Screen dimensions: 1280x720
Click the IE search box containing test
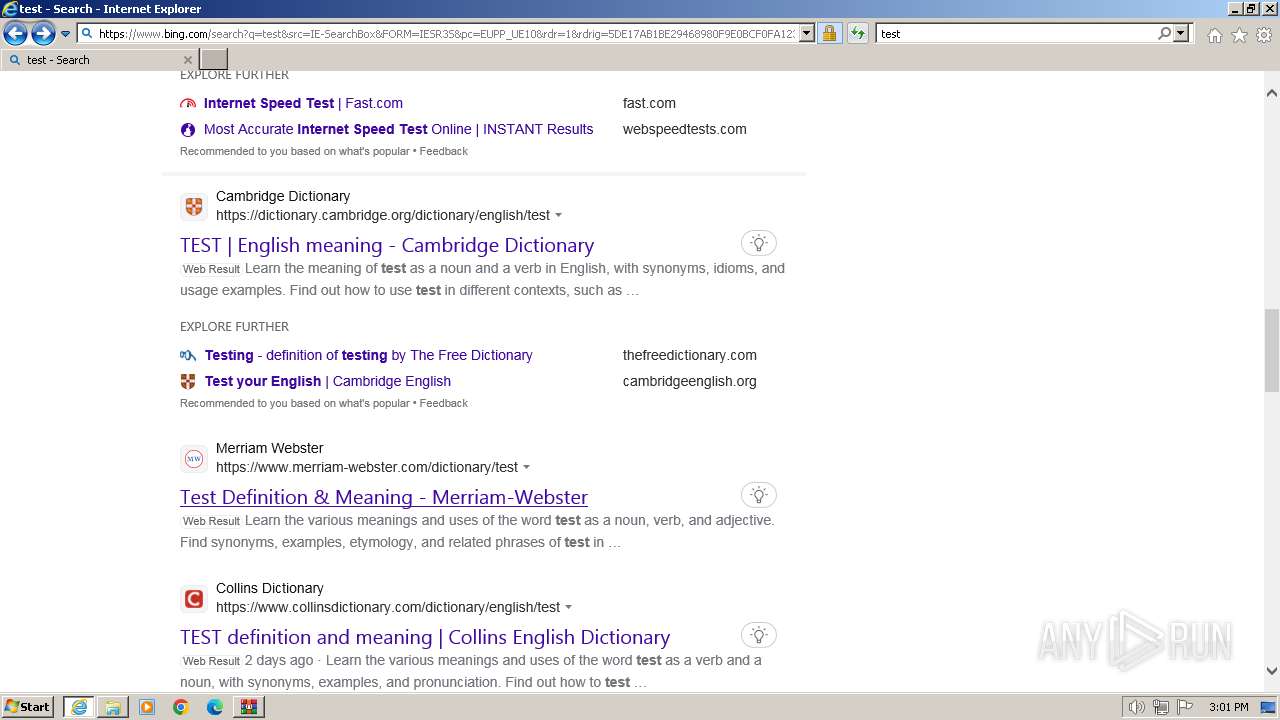point(1015,34)
